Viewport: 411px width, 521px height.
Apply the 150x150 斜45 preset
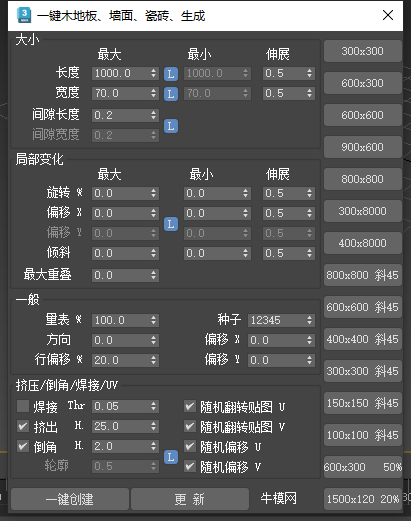pyautogui.click(x=362, y=403)
